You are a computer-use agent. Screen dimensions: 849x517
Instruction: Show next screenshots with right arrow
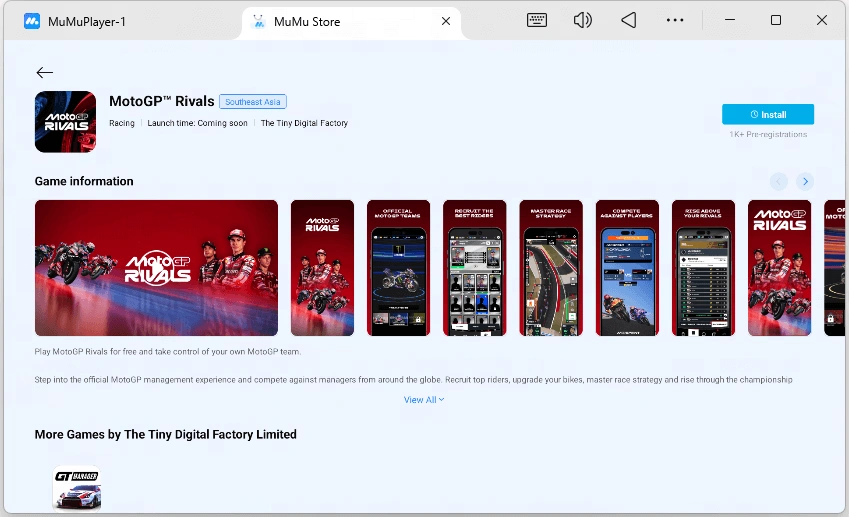[x=805, y=181]
